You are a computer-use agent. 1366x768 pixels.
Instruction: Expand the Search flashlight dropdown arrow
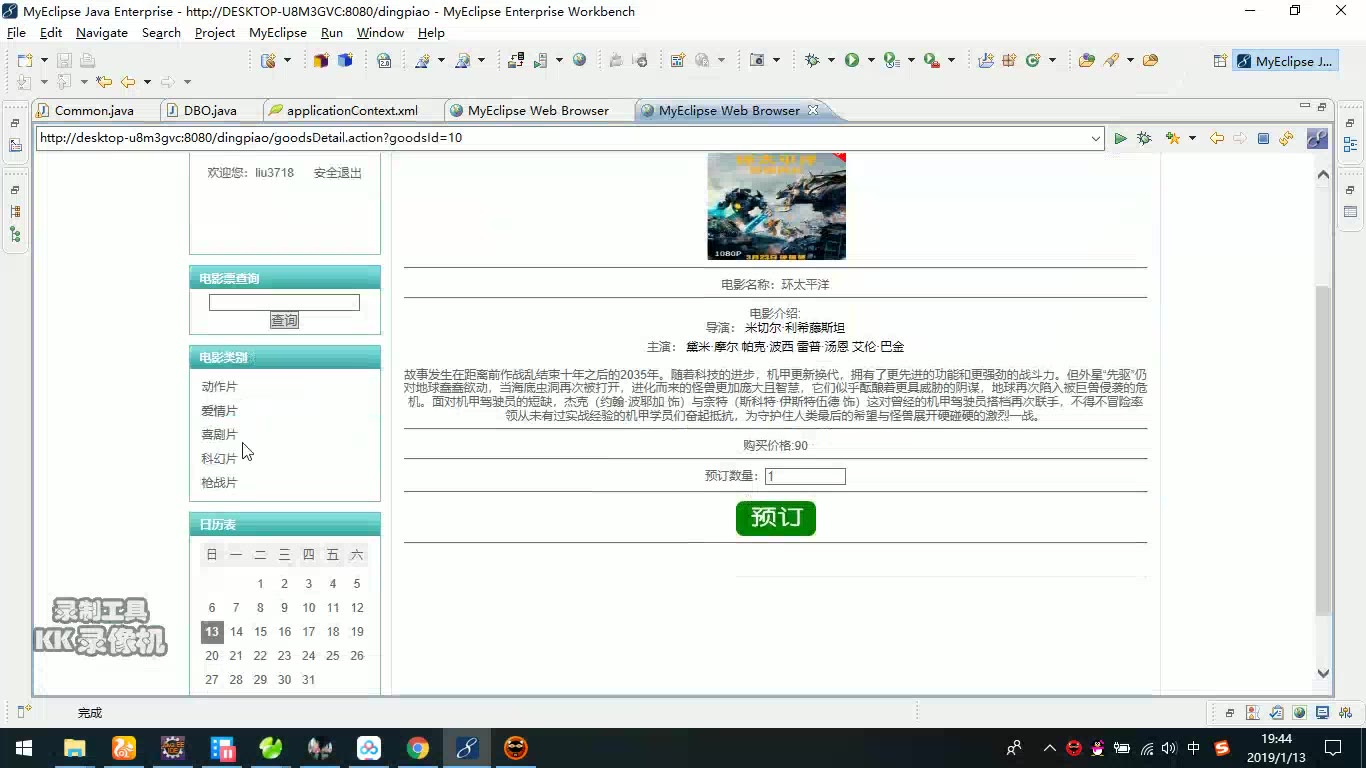(1131, 61)
